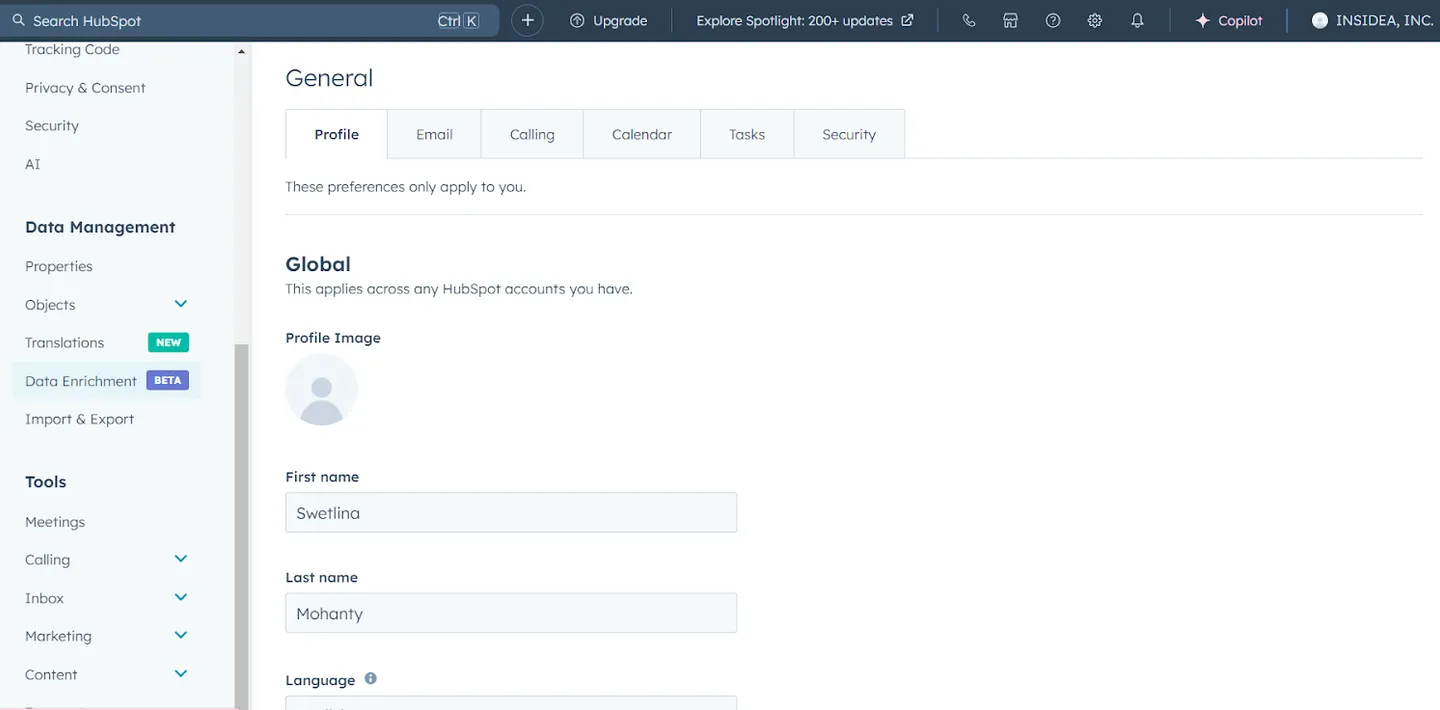
Task: Click the sidebar vertical scrollbar
Action: pos(241,525)
